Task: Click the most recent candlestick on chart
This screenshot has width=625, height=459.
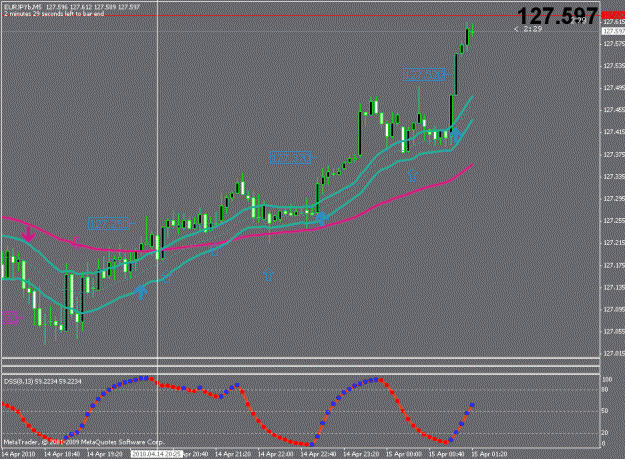Action: (x=472, y=31)
